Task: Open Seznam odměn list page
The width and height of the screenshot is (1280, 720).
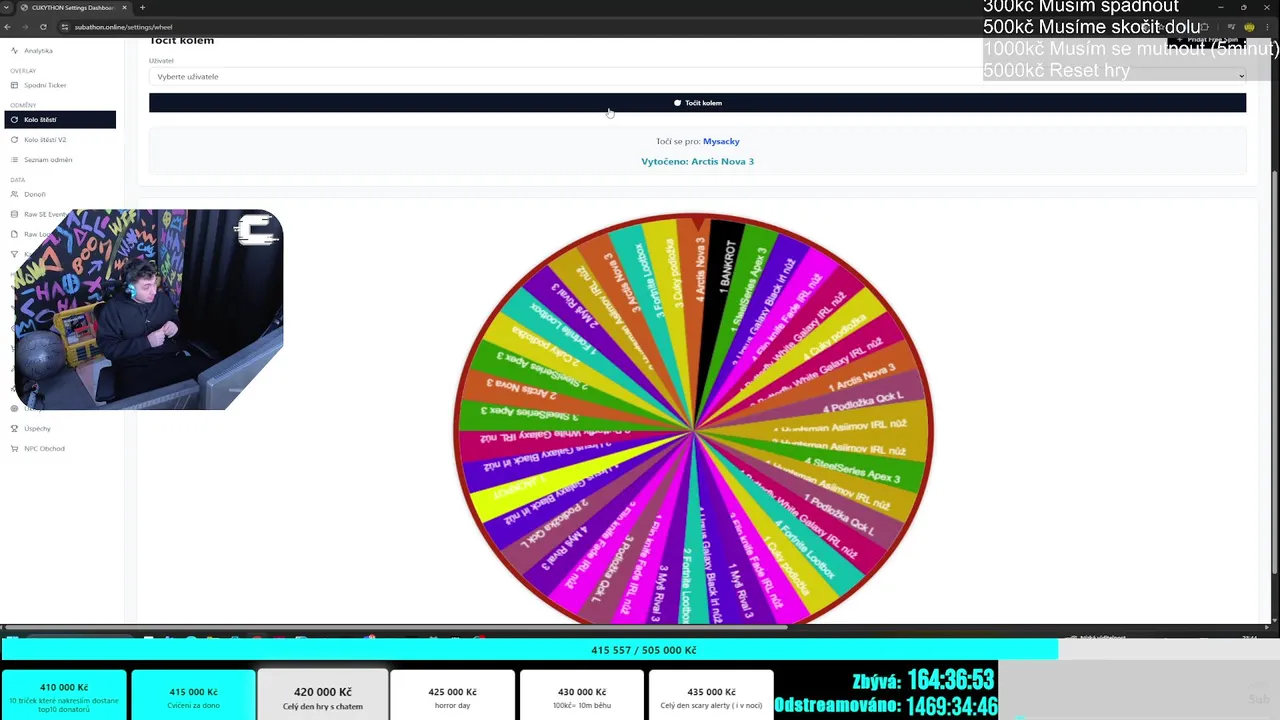Action: (48, 160)
